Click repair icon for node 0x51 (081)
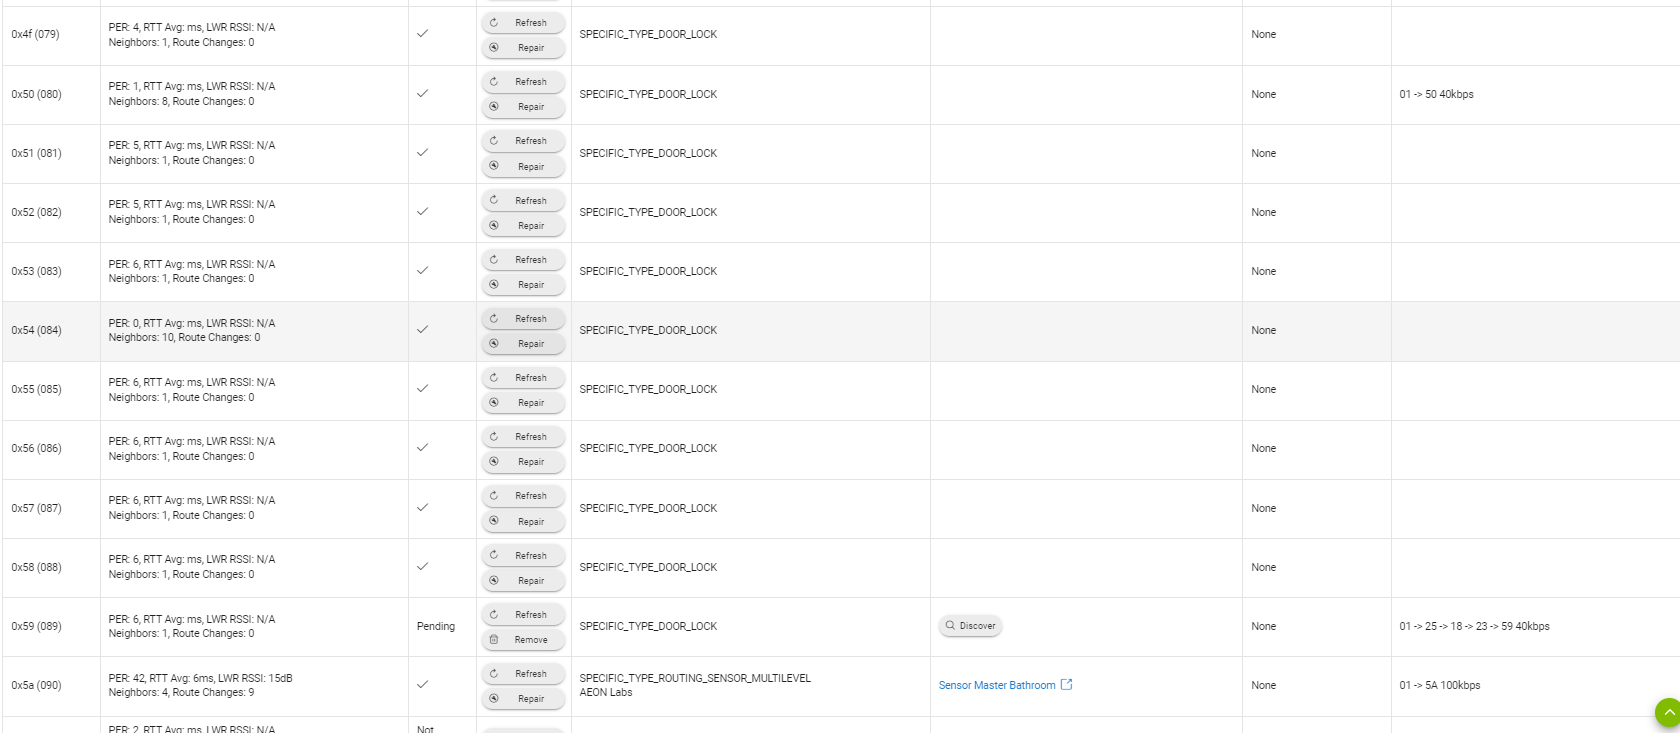 494,166
